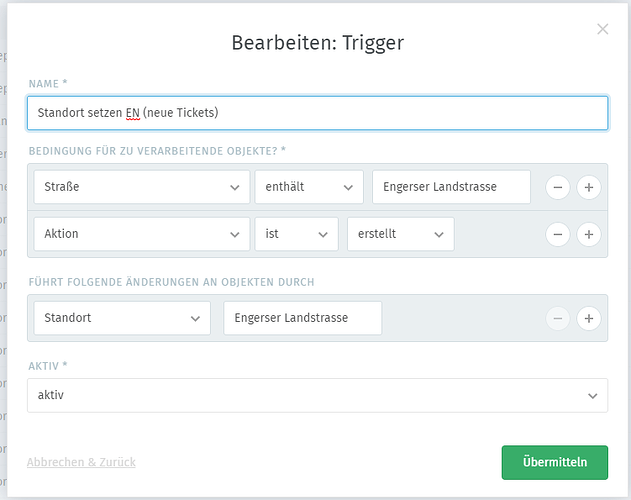The height and width of the screenshot is (500, 631).
Task: Click the trigger Name input field
Action: coord(318,113)
